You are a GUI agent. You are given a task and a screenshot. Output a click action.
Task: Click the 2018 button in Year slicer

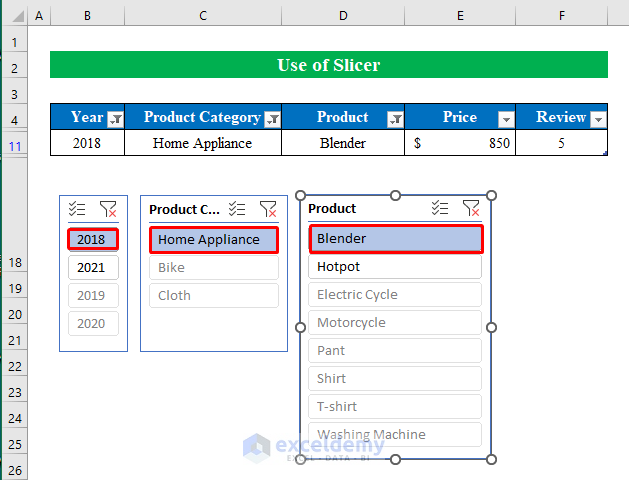93,239
